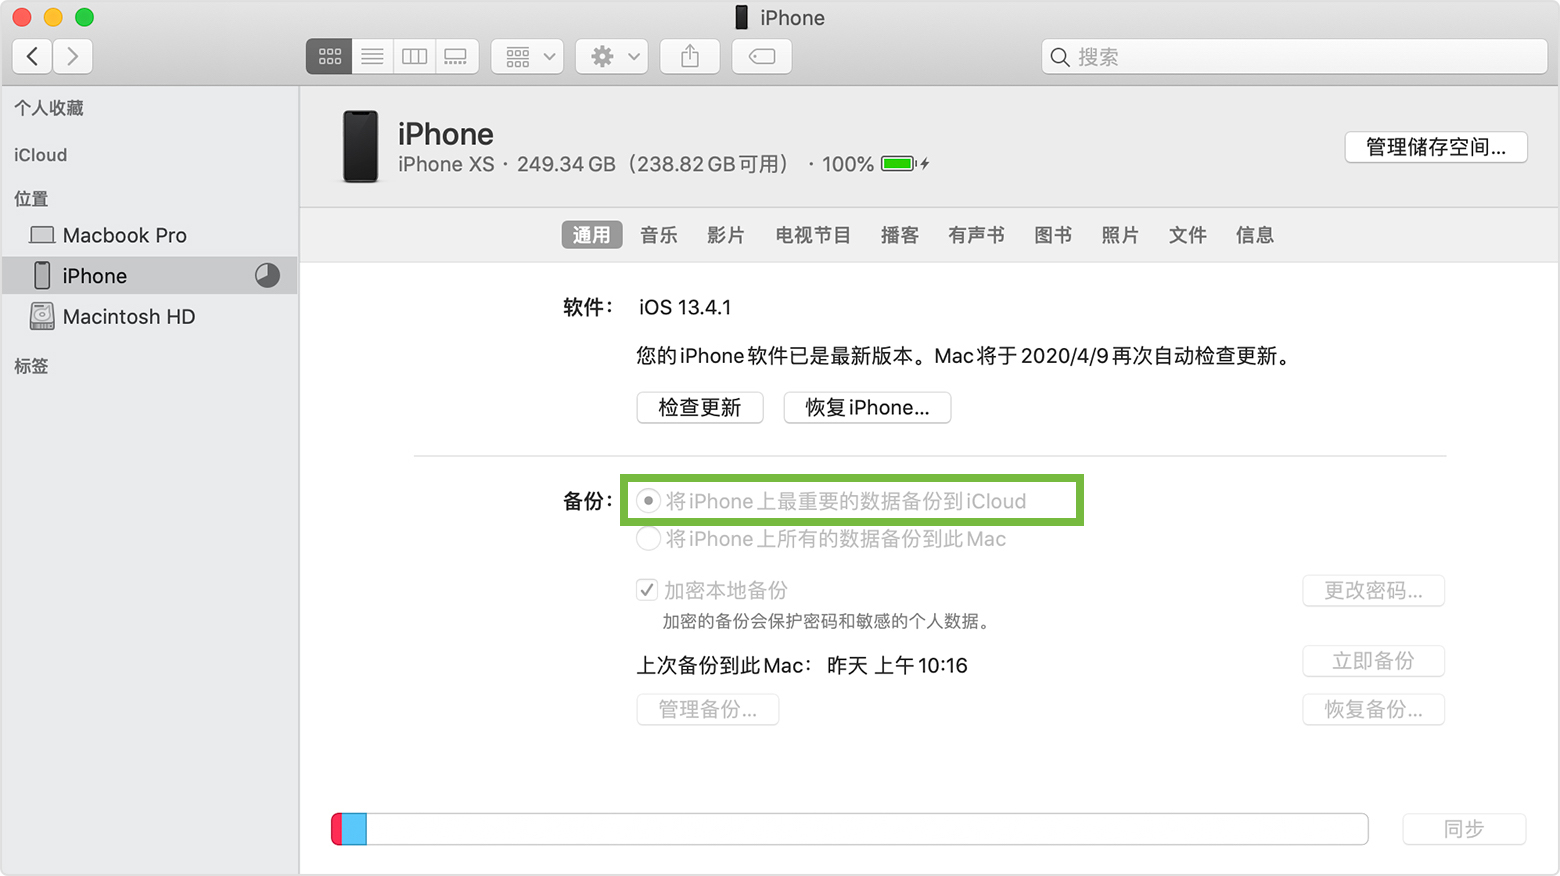This screenshot has height=876, width=1560.
Task: Click the 恢复 iPhone… button
Action: pos(867,407)
